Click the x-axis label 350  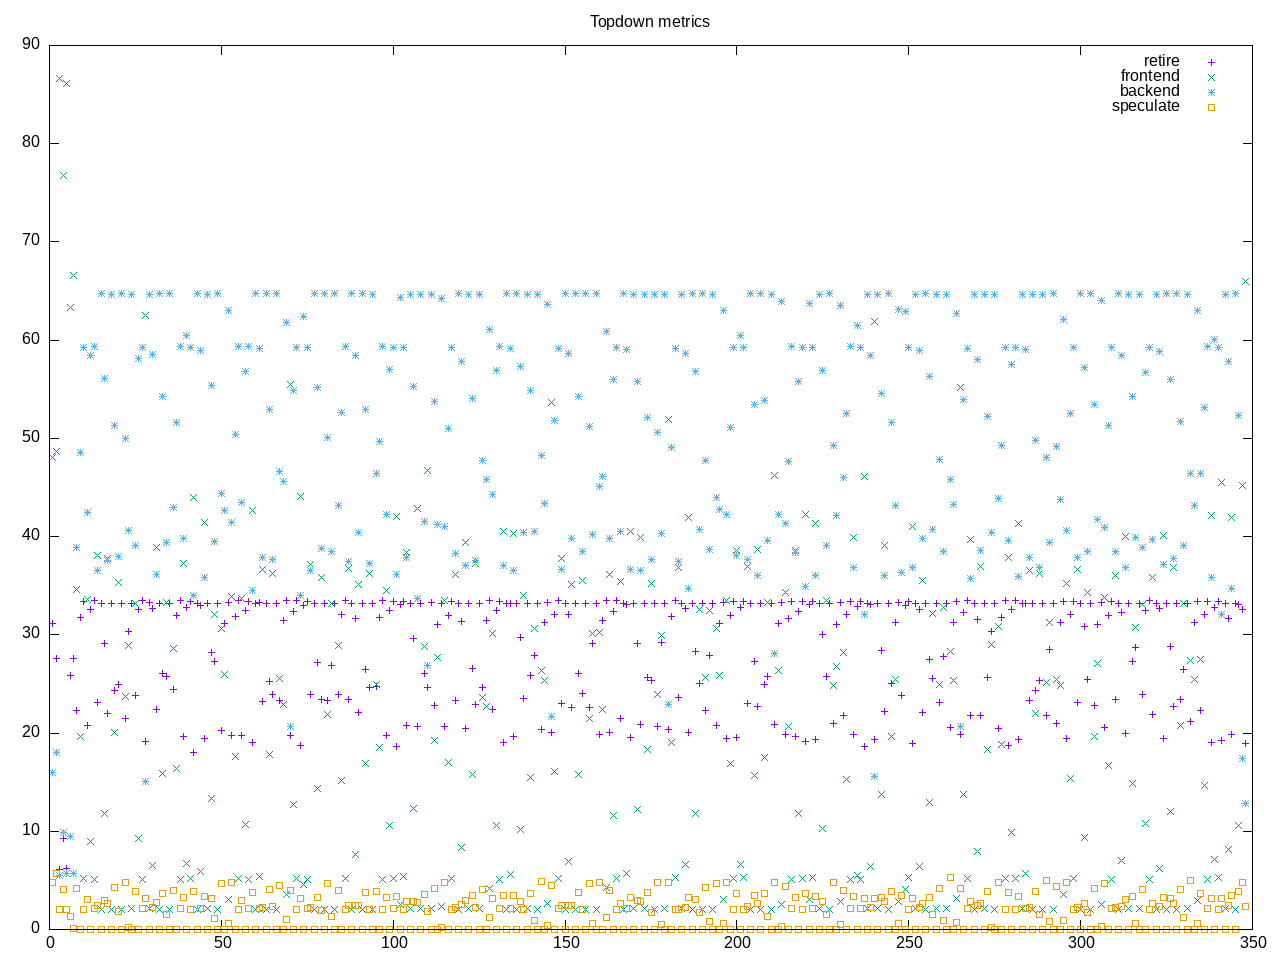1252,943
